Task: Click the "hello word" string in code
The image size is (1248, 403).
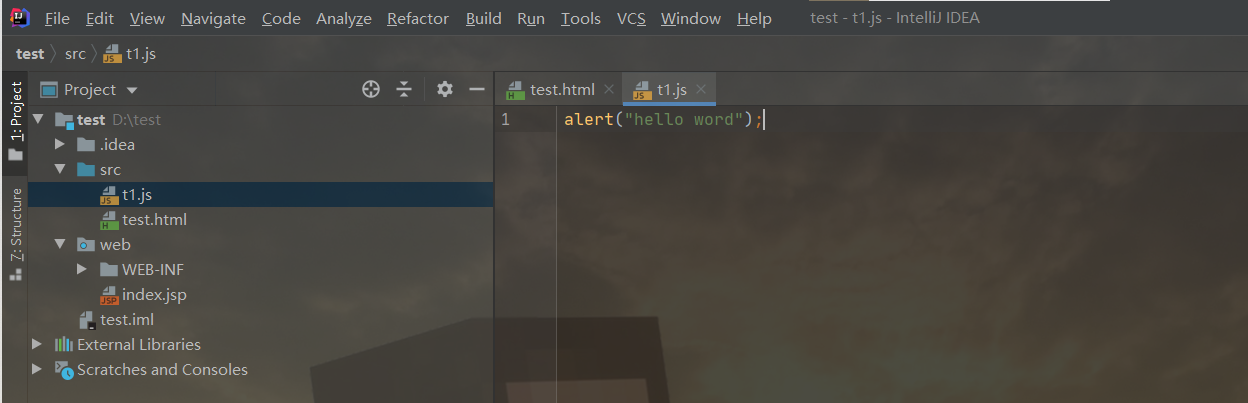Action: 685,119
